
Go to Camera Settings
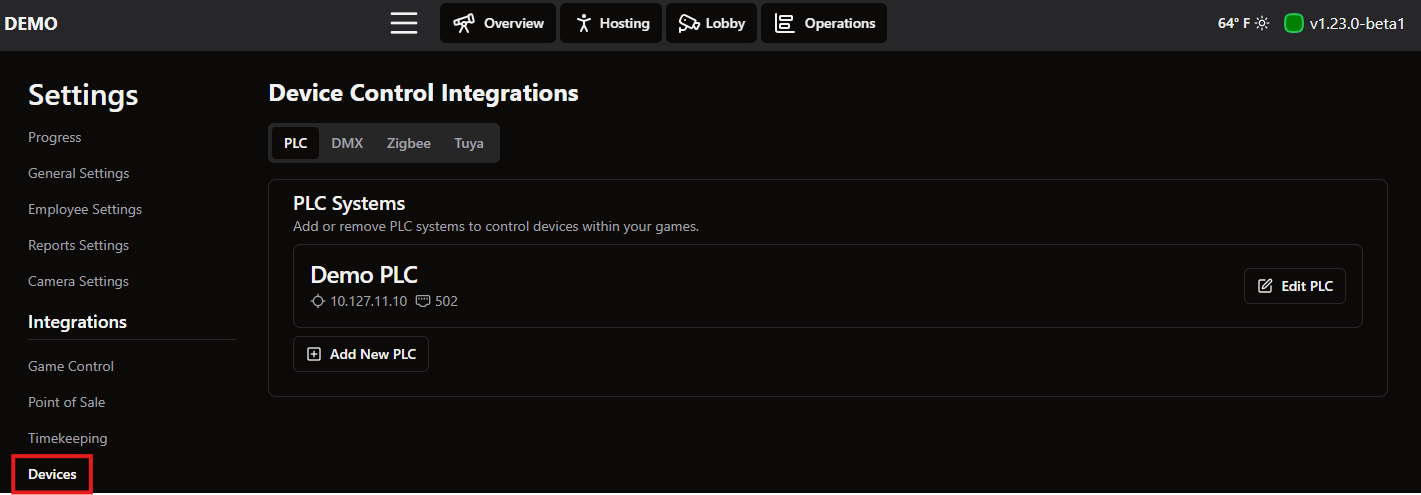(x=78, y=281)
